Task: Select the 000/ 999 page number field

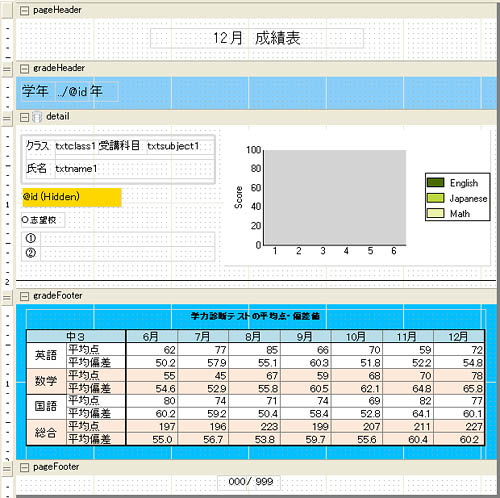Action: tap(249, 482)
